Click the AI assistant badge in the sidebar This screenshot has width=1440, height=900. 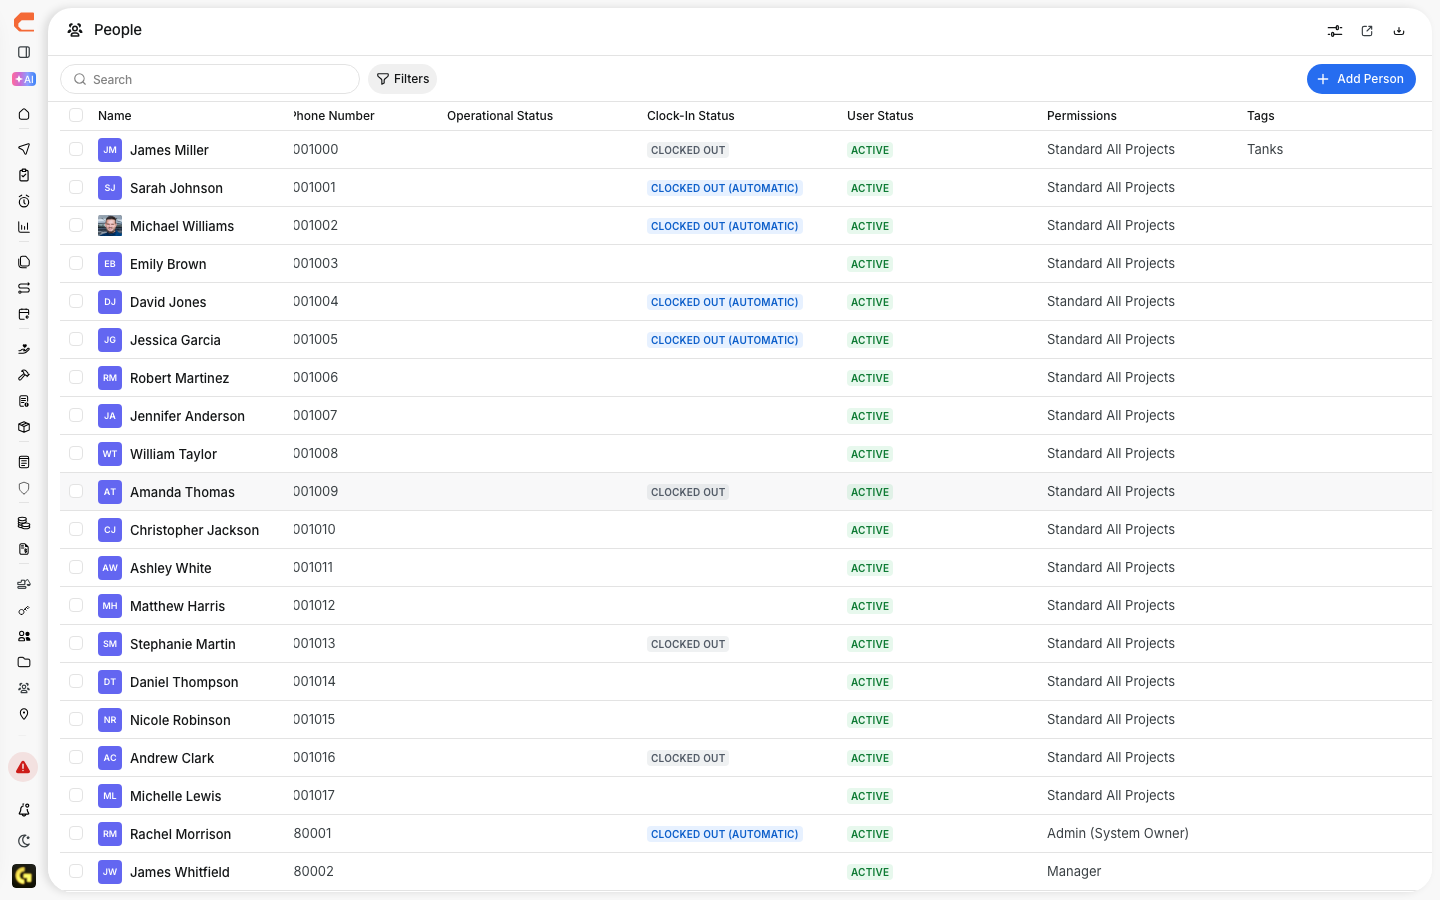click(24, 79)
